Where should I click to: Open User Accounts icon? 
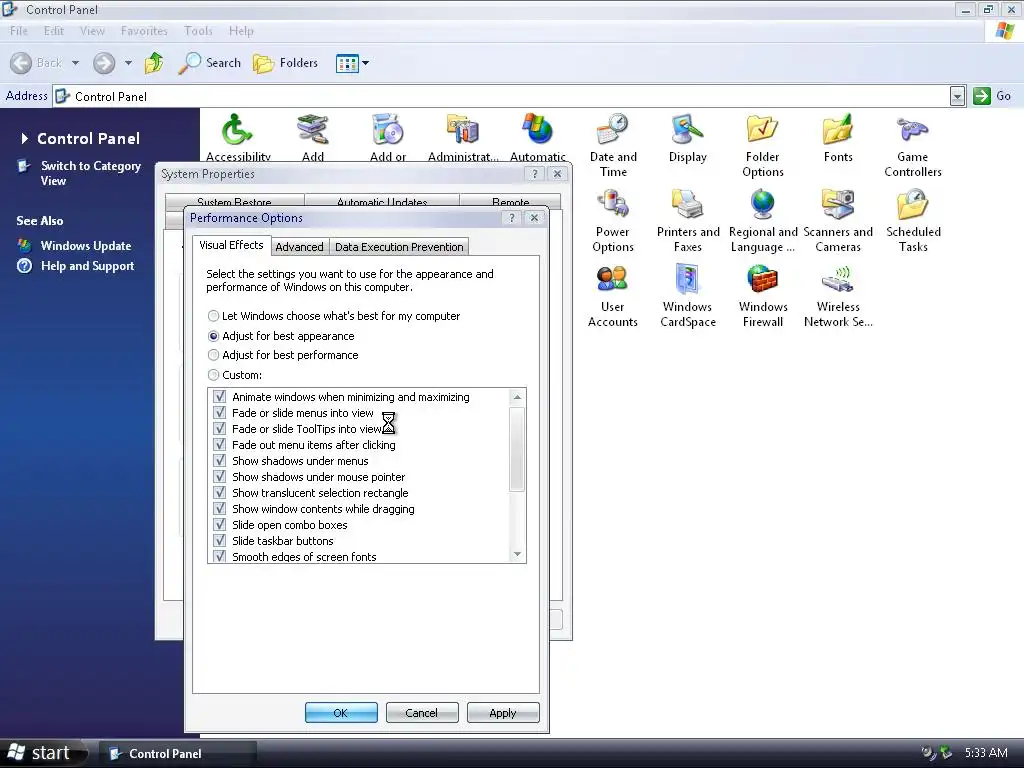pos(613,280)
